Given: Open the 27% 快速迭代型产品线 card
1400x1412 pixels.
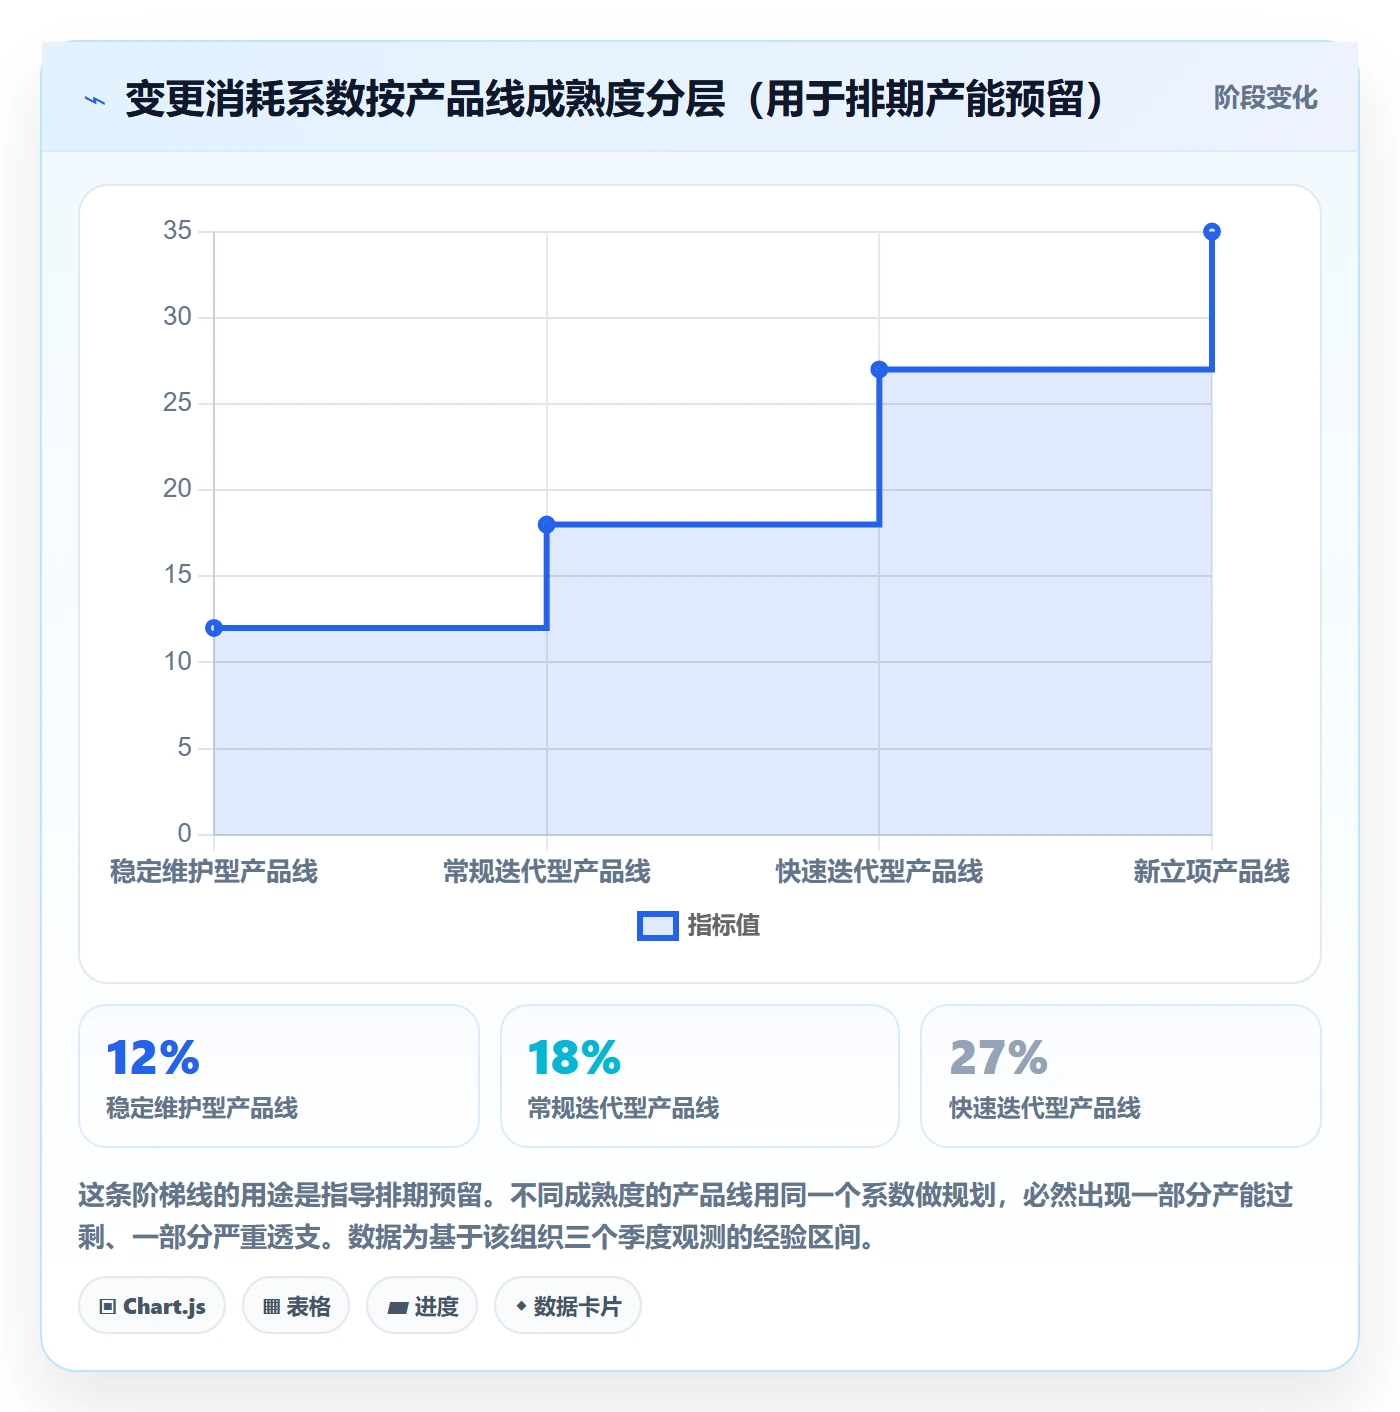Looking at the screenshot, I should pyautogui.click(x=1121, y=1076).
